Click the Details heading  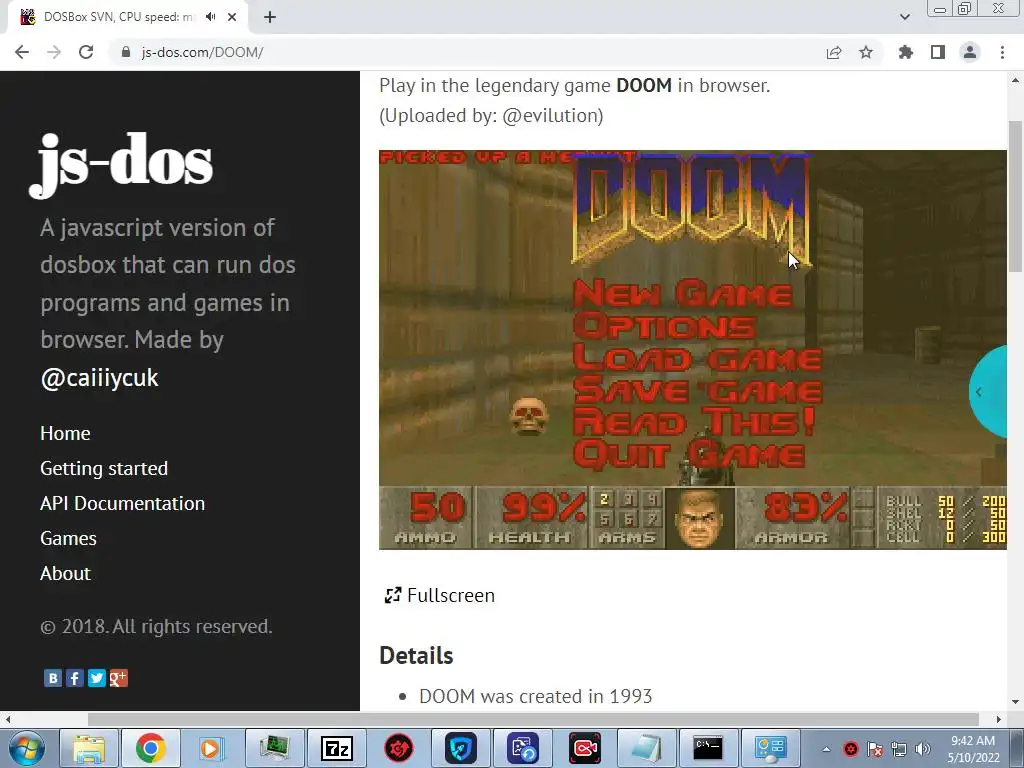(x=416, y=655)
